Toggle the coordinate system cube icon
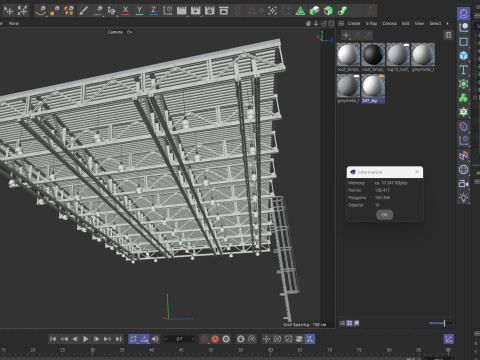 click(167, 11)
